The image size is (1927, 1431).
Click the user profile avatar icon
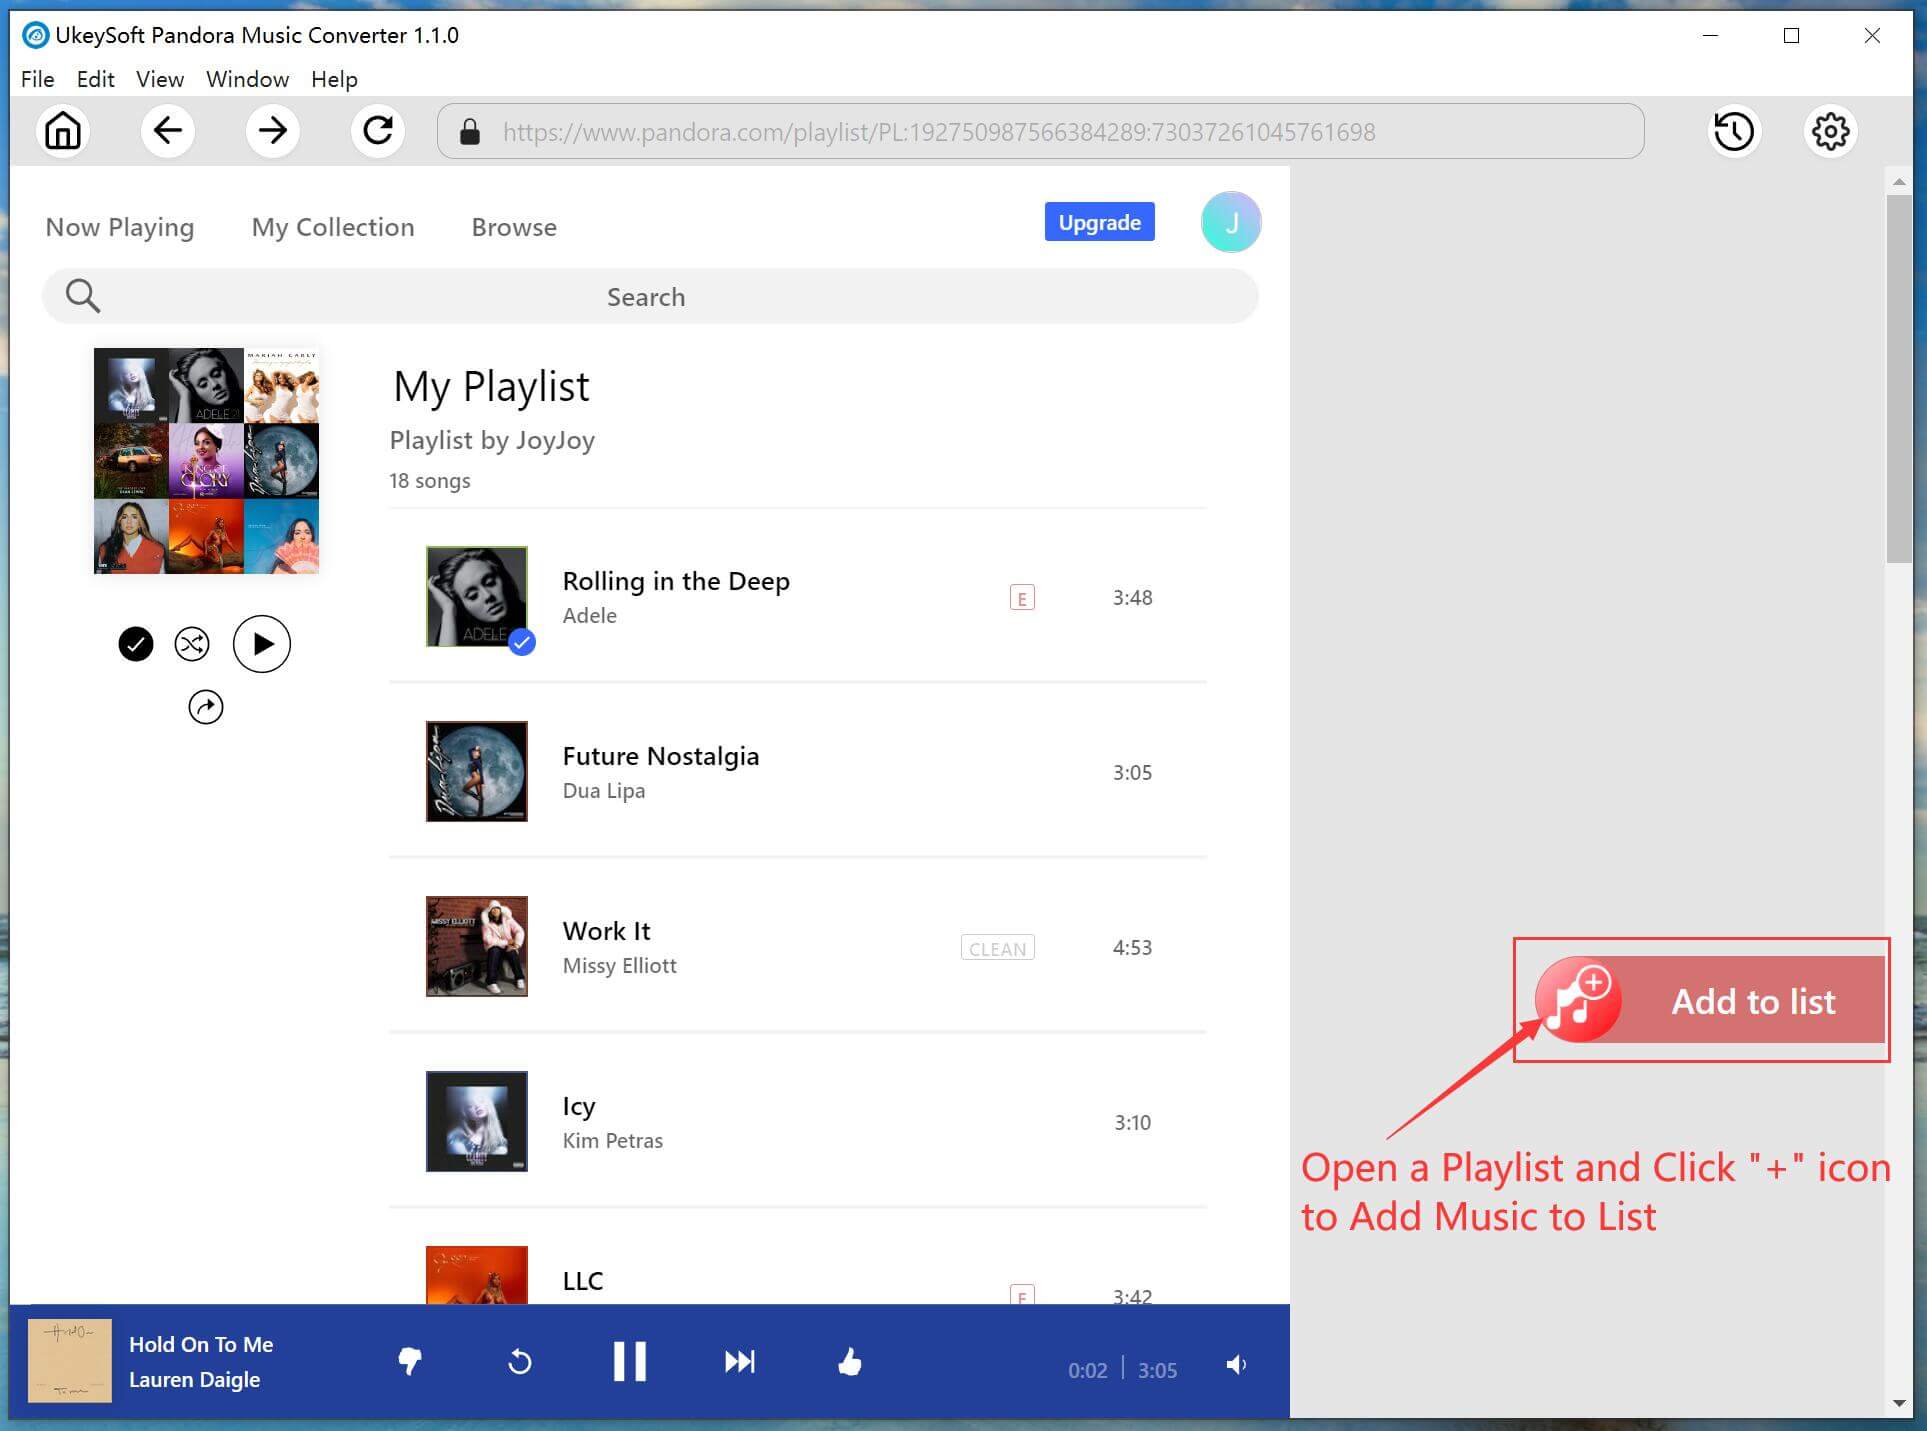click(1231, 222)
